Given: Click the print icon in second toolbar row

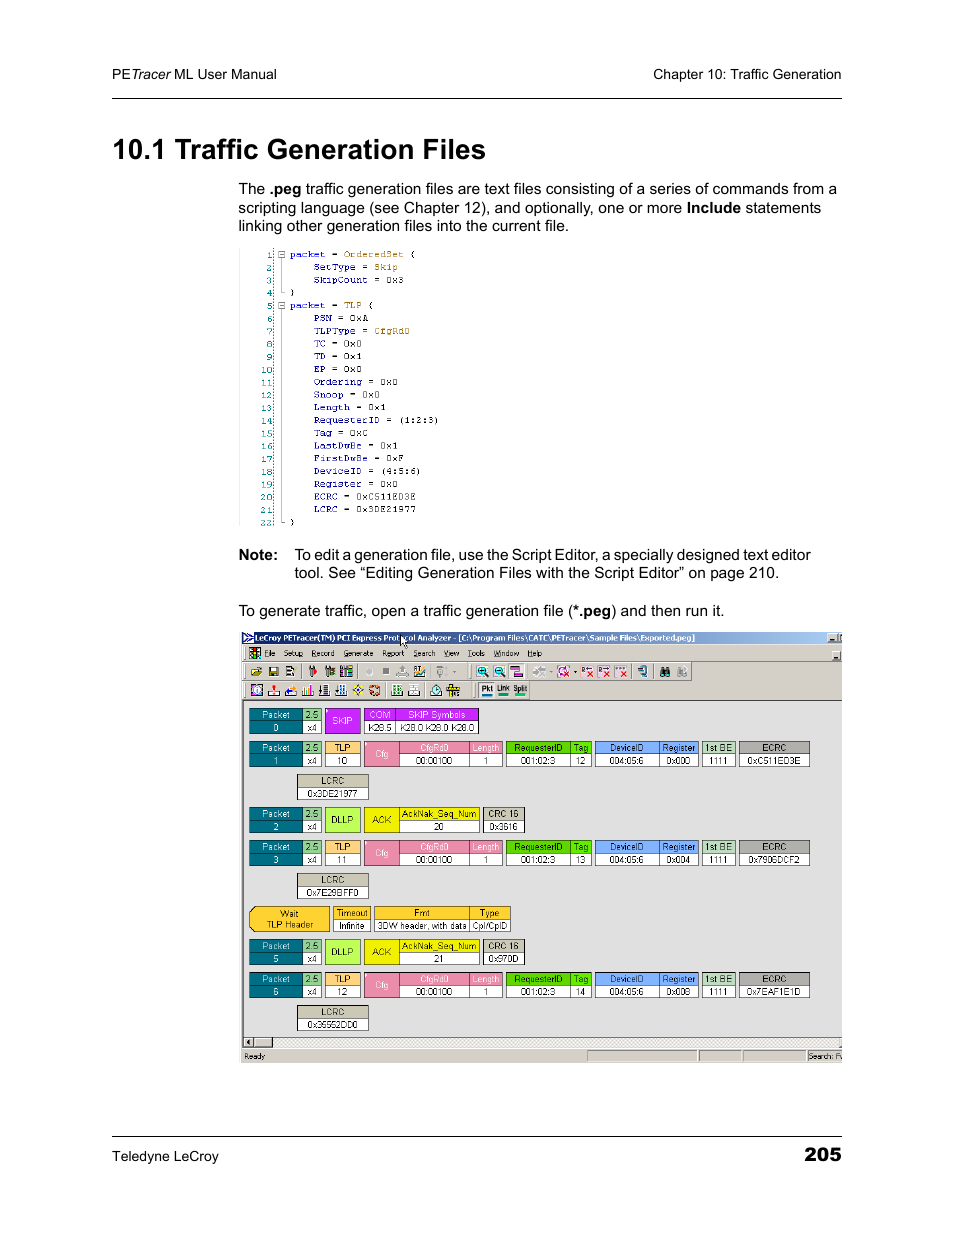Looking at the screenshot, I should (414, 690).
